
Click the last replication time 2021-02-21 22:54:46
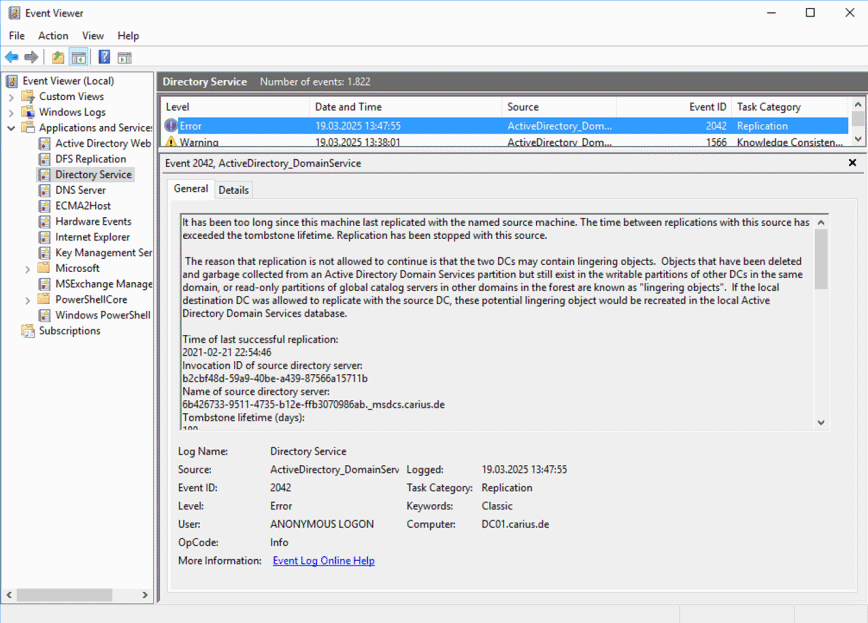[227, 352]
